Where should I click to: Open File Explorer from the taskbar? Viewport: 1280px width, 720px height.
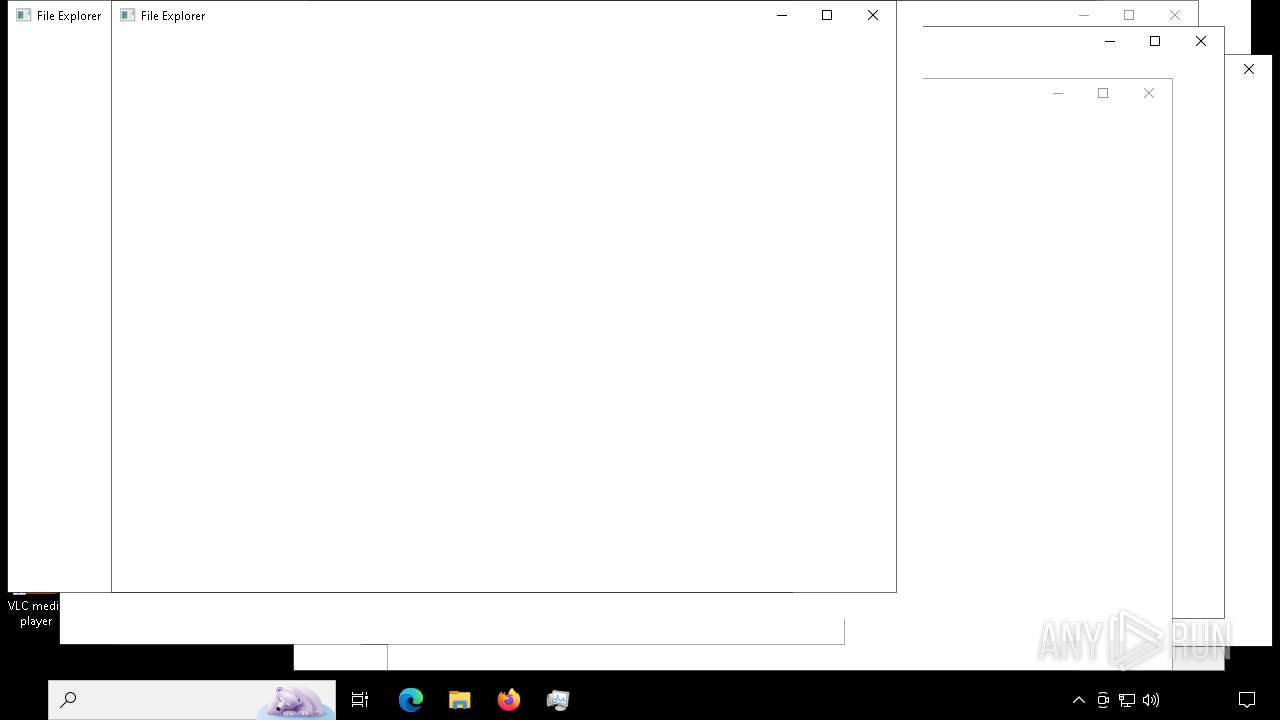point(460,700)
